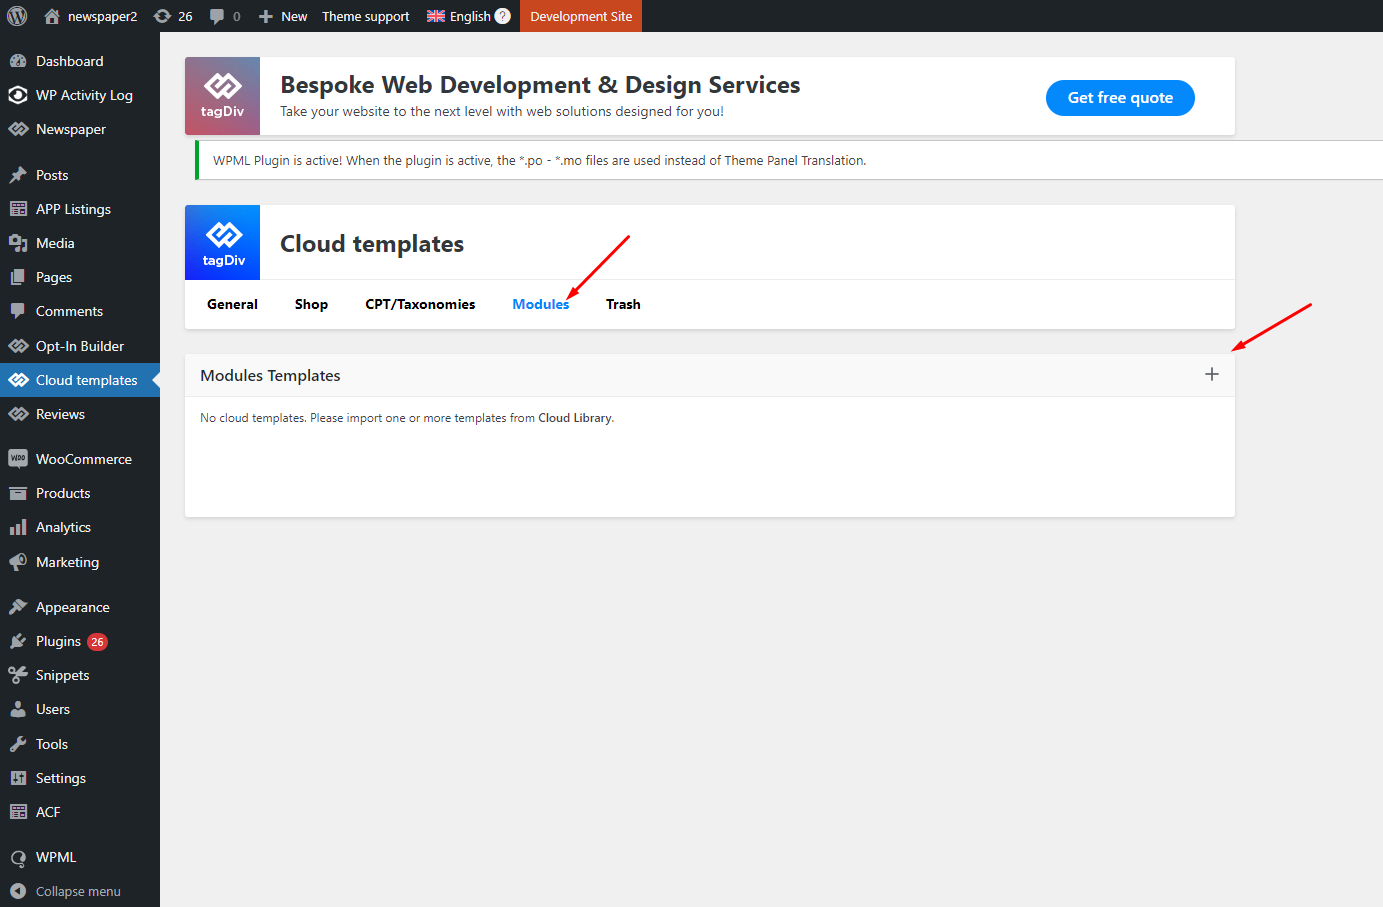
Task: Switch to the General tab
Action: [x=232, y=304]
